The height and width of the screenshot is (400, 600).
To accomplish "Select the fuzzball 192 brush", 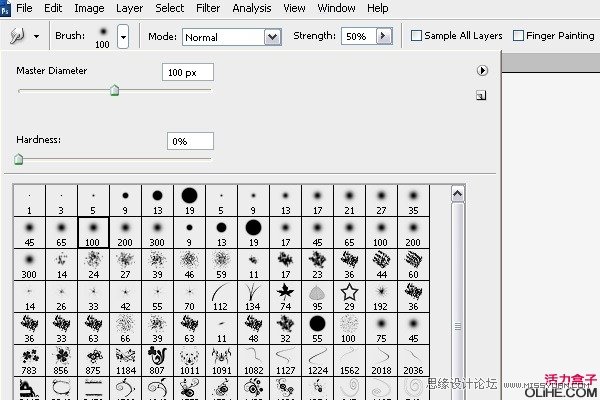I will click(x=381, y=297).
